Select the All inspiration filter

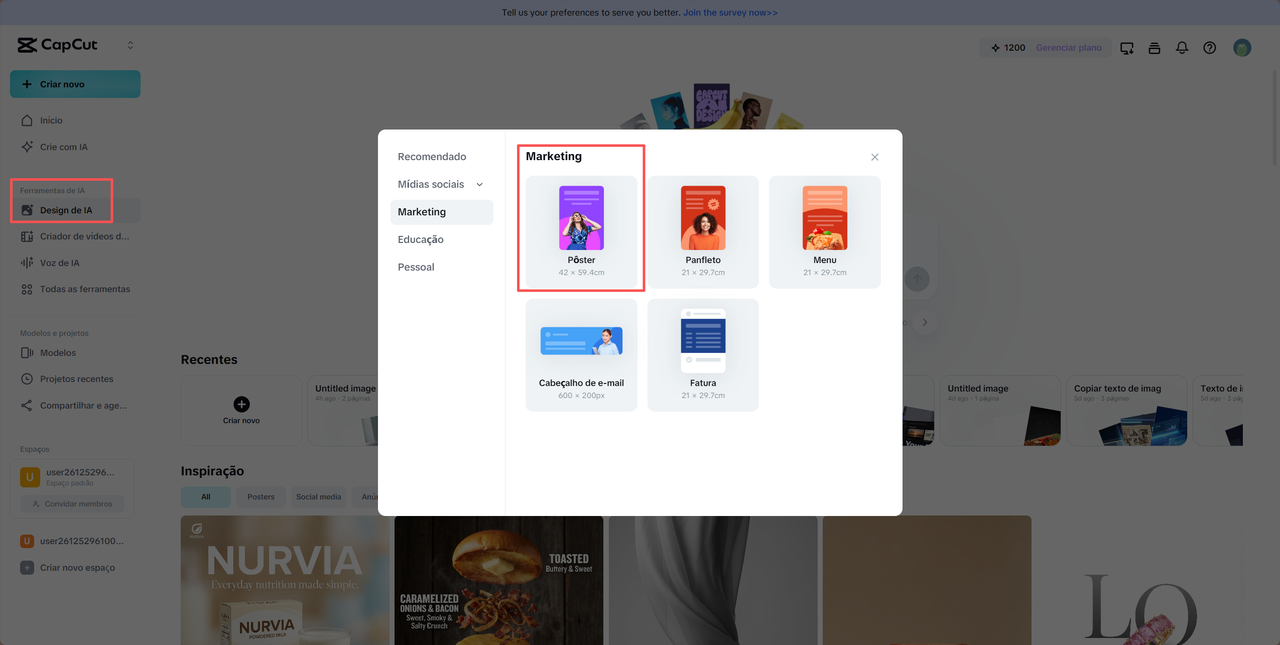tap(205, 496)
